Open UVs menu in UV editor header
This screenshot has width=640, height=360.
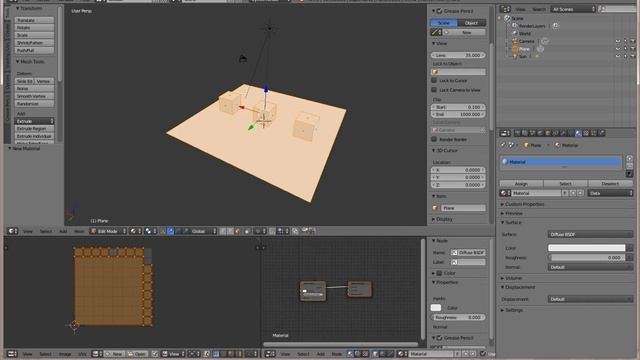82,354
